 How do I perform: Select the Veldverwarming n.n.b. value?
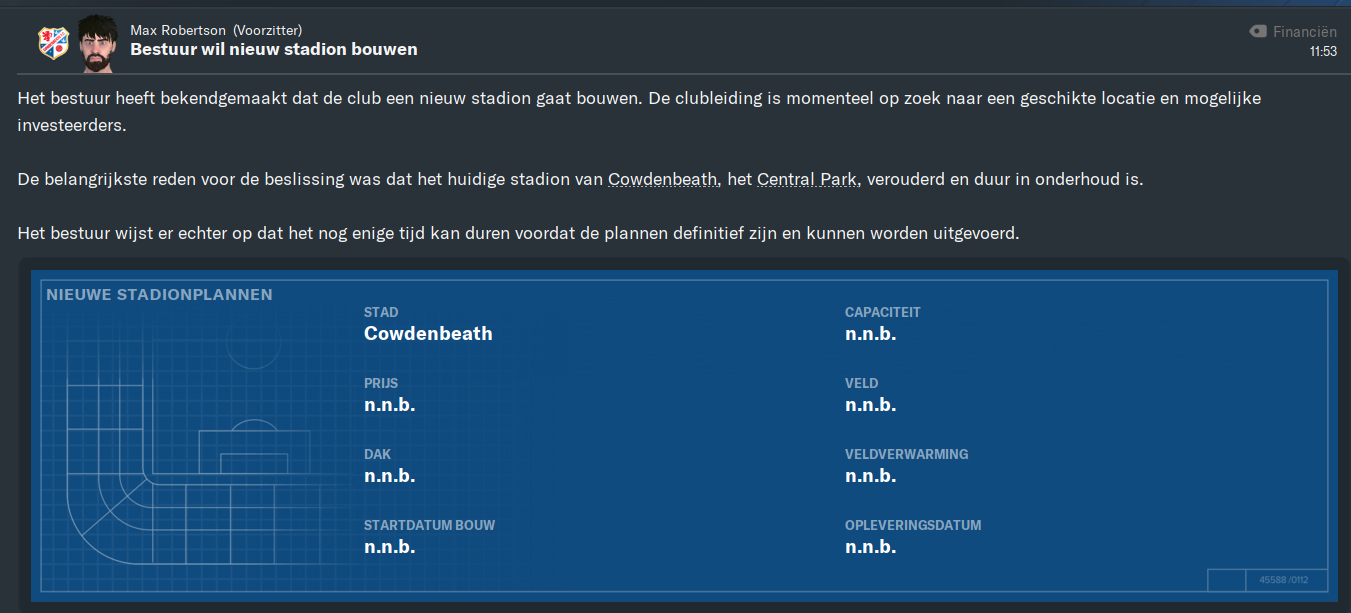870,476
